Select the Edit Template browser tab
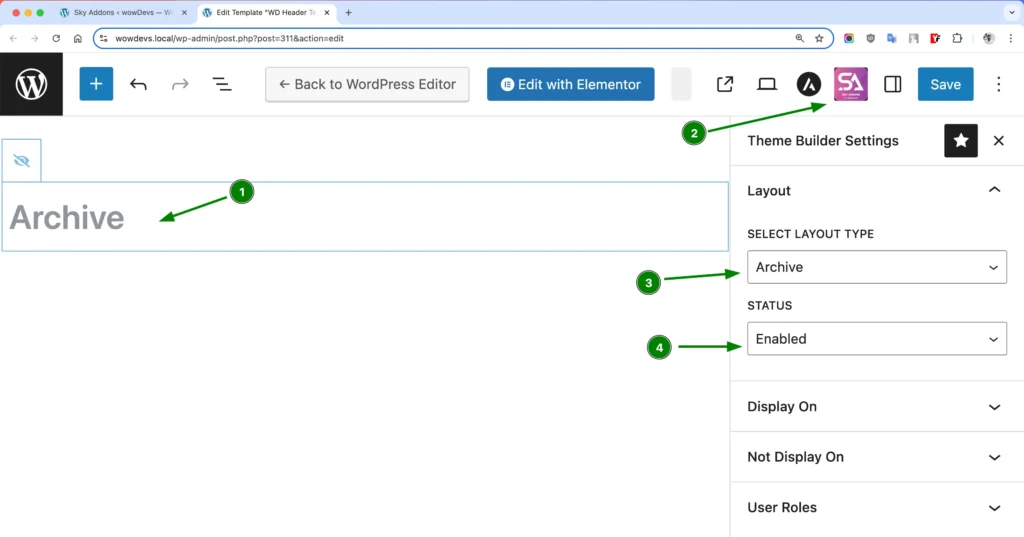This screenshot has width=1024, height=537. [x=264, y=12]
